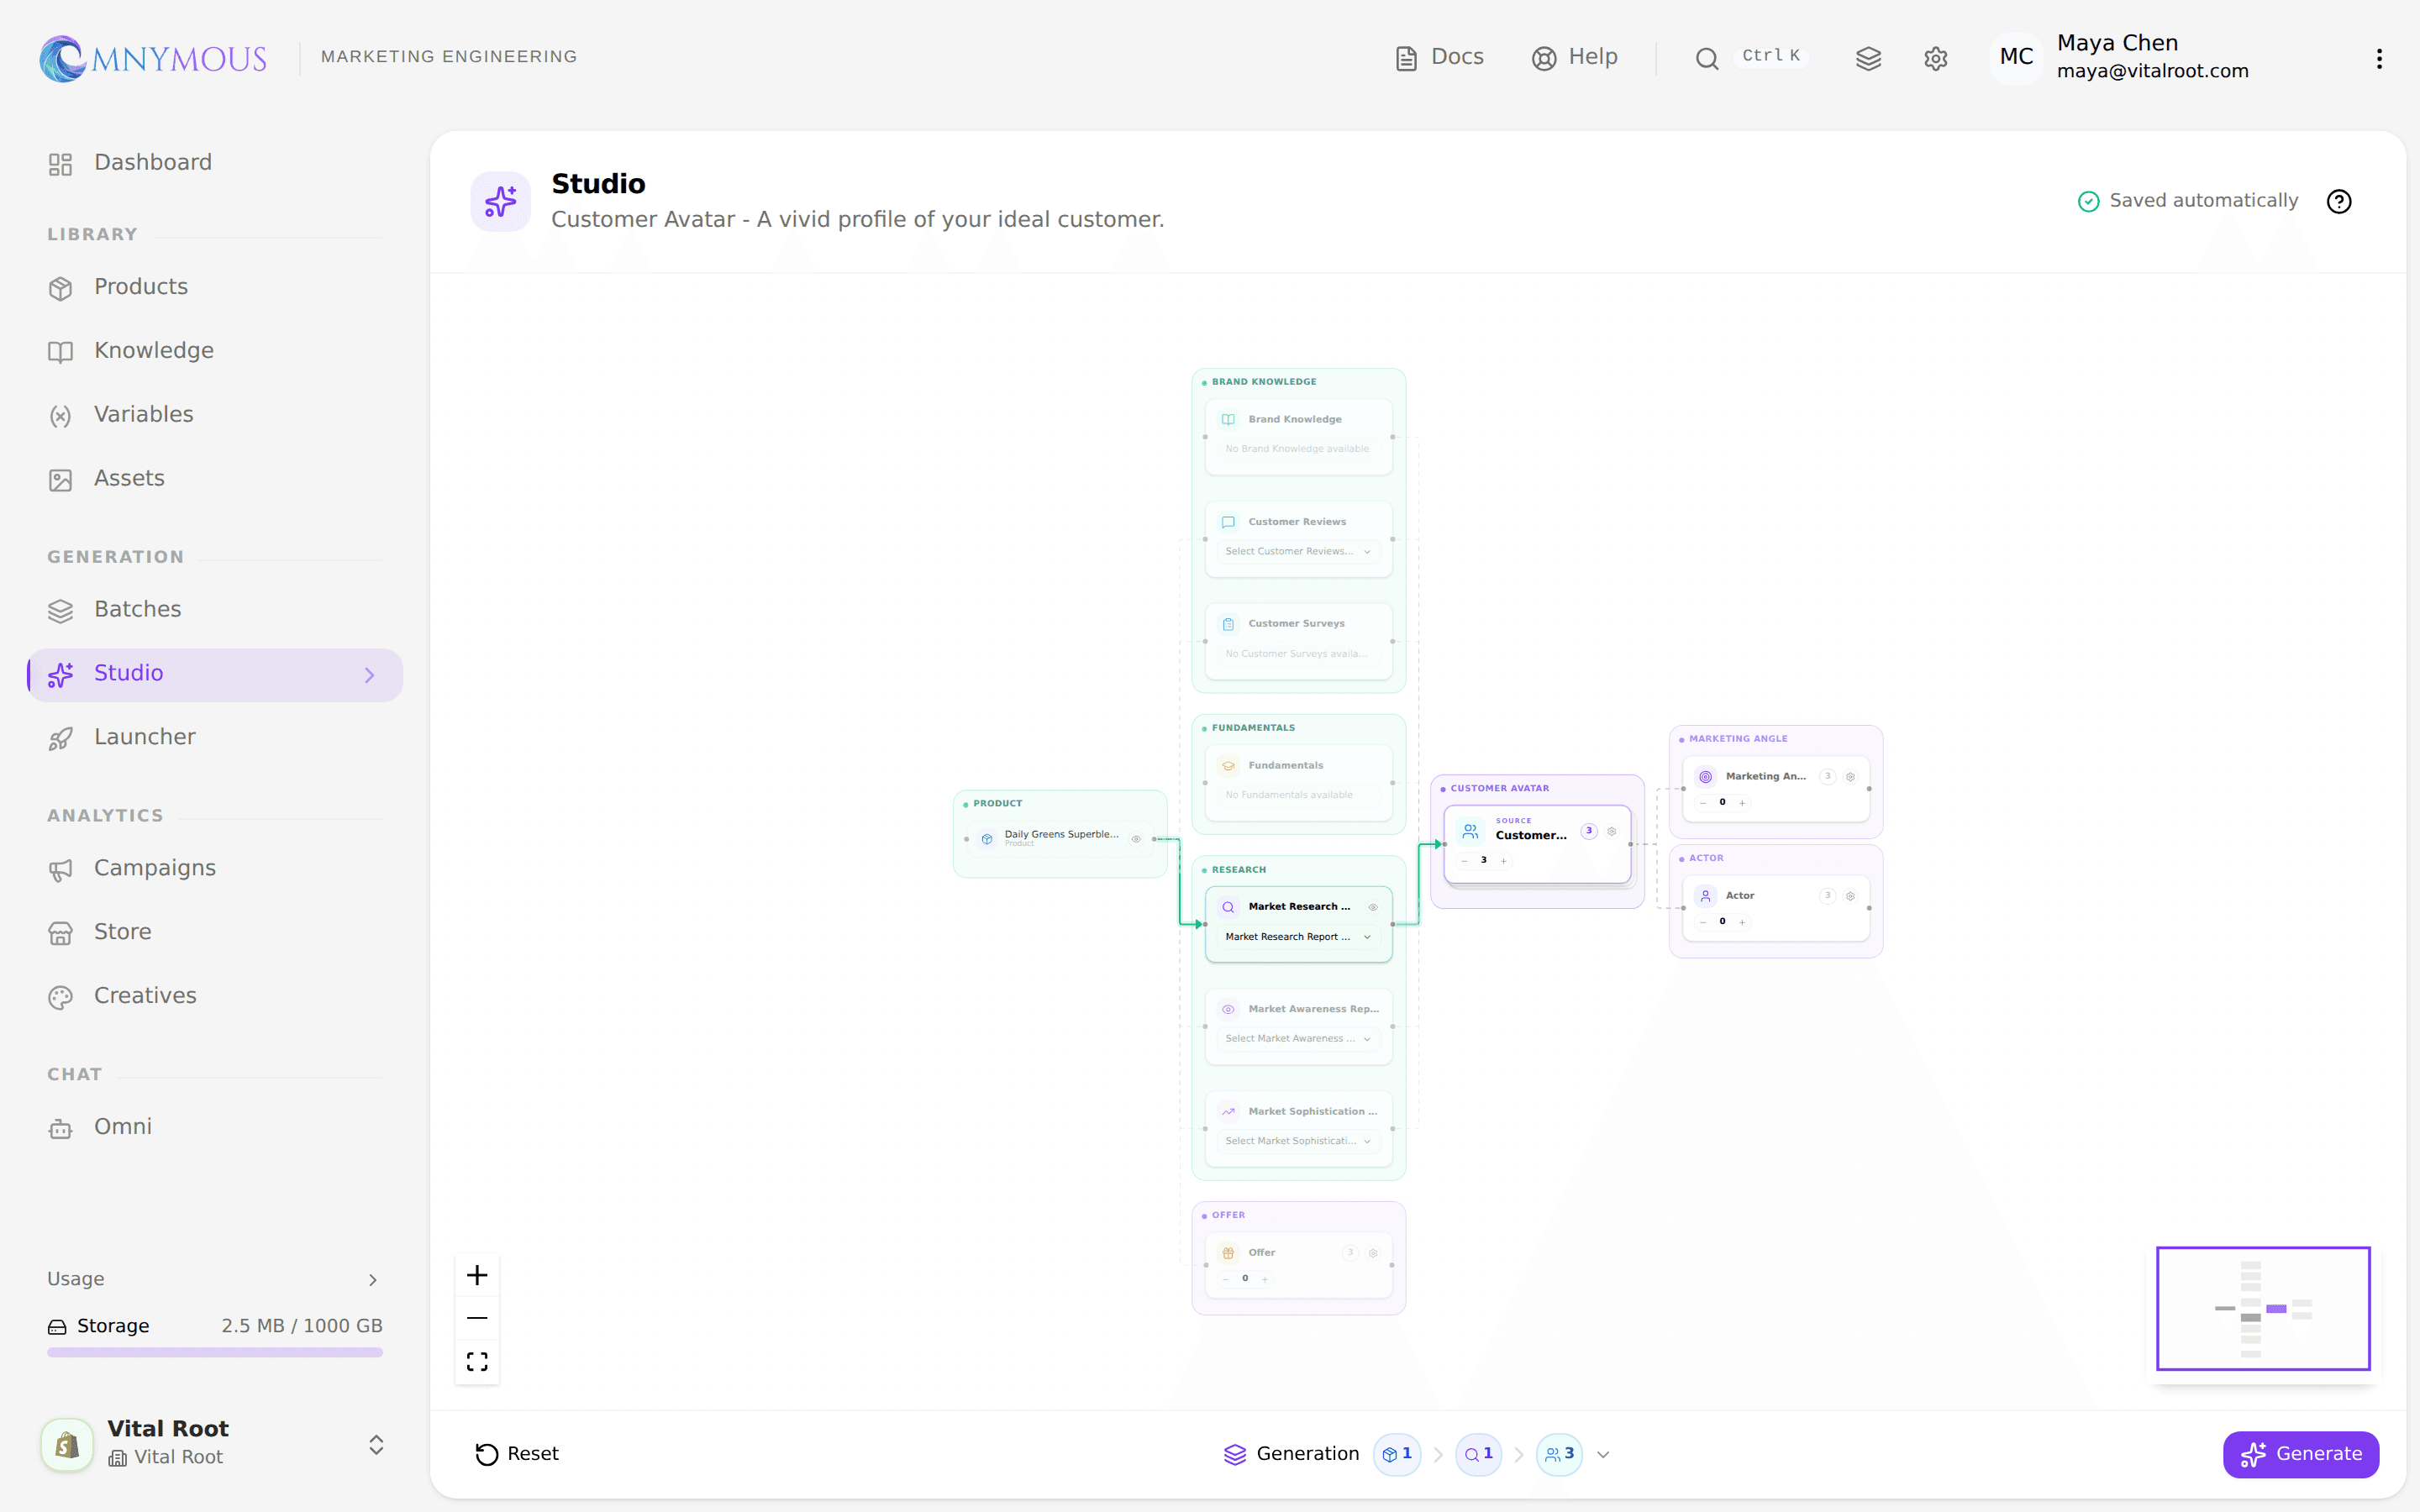Open the Market Research Report dropdown
This screenshot has height=1512, width=2420.
tap(1298, 937)
